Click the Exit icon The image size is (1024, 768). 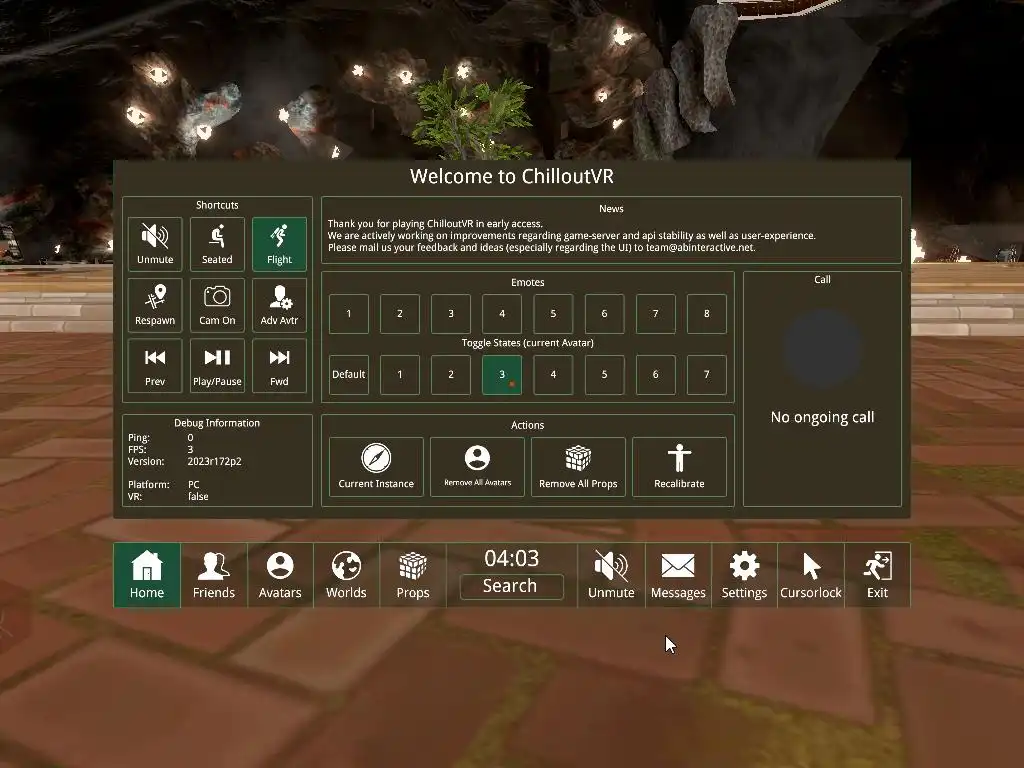[x=877, y=575]
